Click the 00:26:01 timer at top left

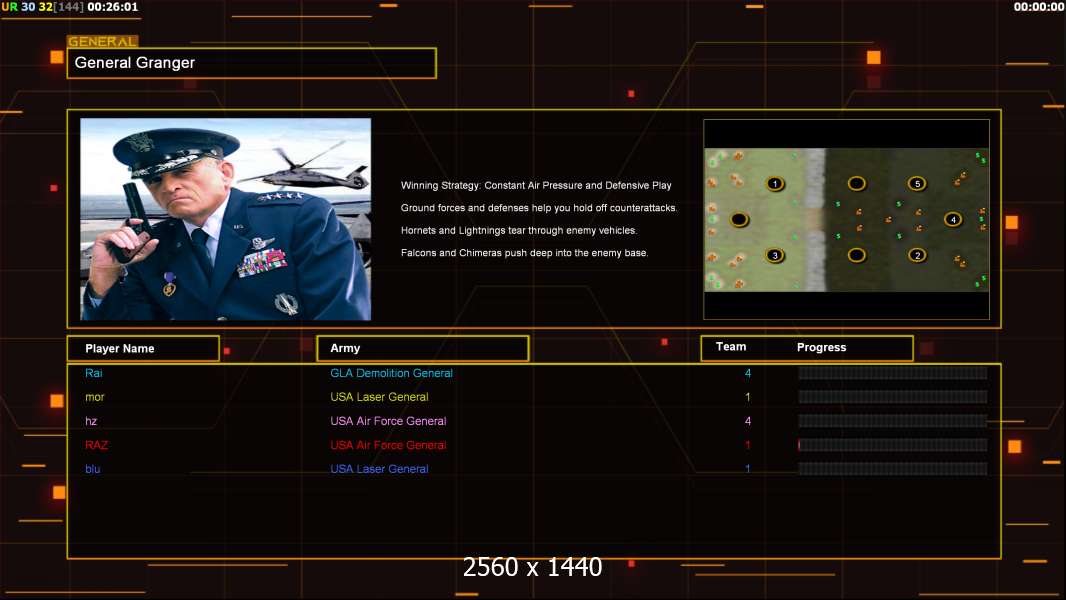tap(113, 7)
